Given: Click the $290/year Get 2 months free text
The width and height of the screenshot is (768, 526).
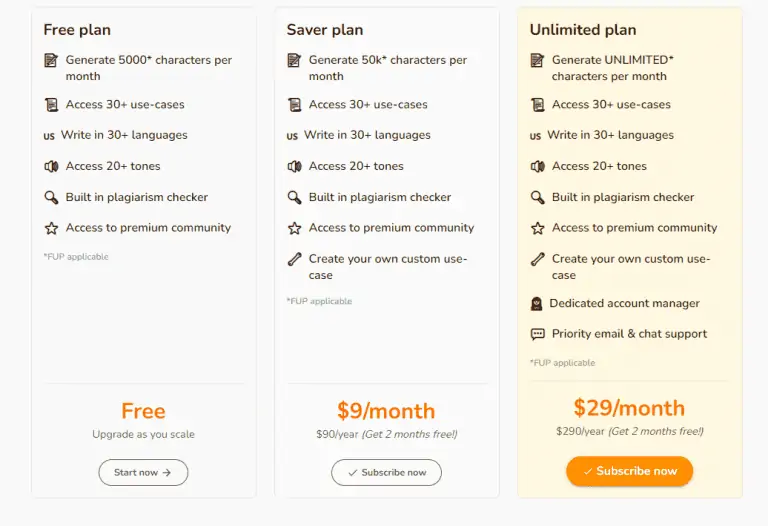Looking at the screenshot, I should click(629, 431).
